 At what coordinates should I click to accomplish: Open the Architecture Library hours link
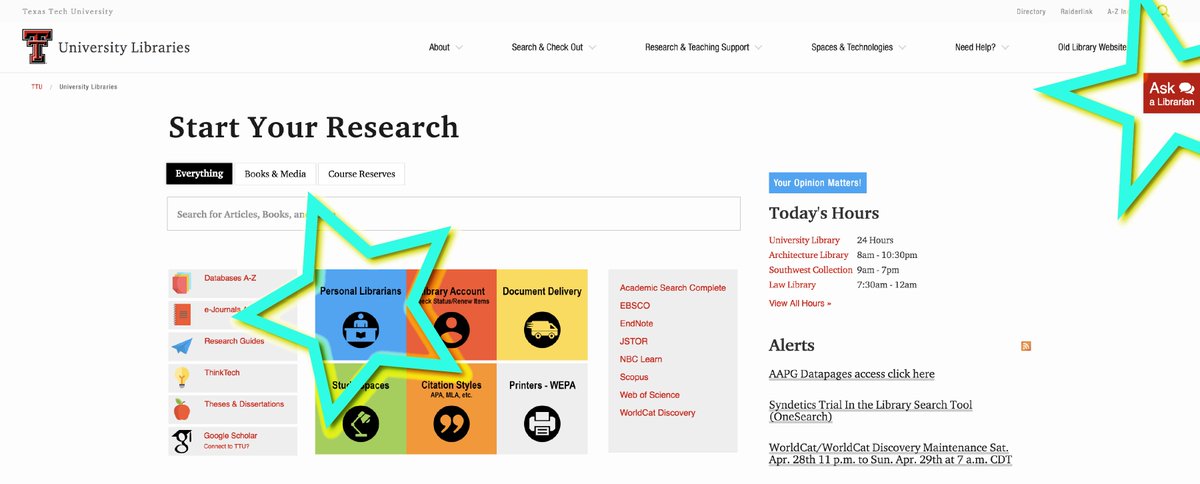coord(808,255)
